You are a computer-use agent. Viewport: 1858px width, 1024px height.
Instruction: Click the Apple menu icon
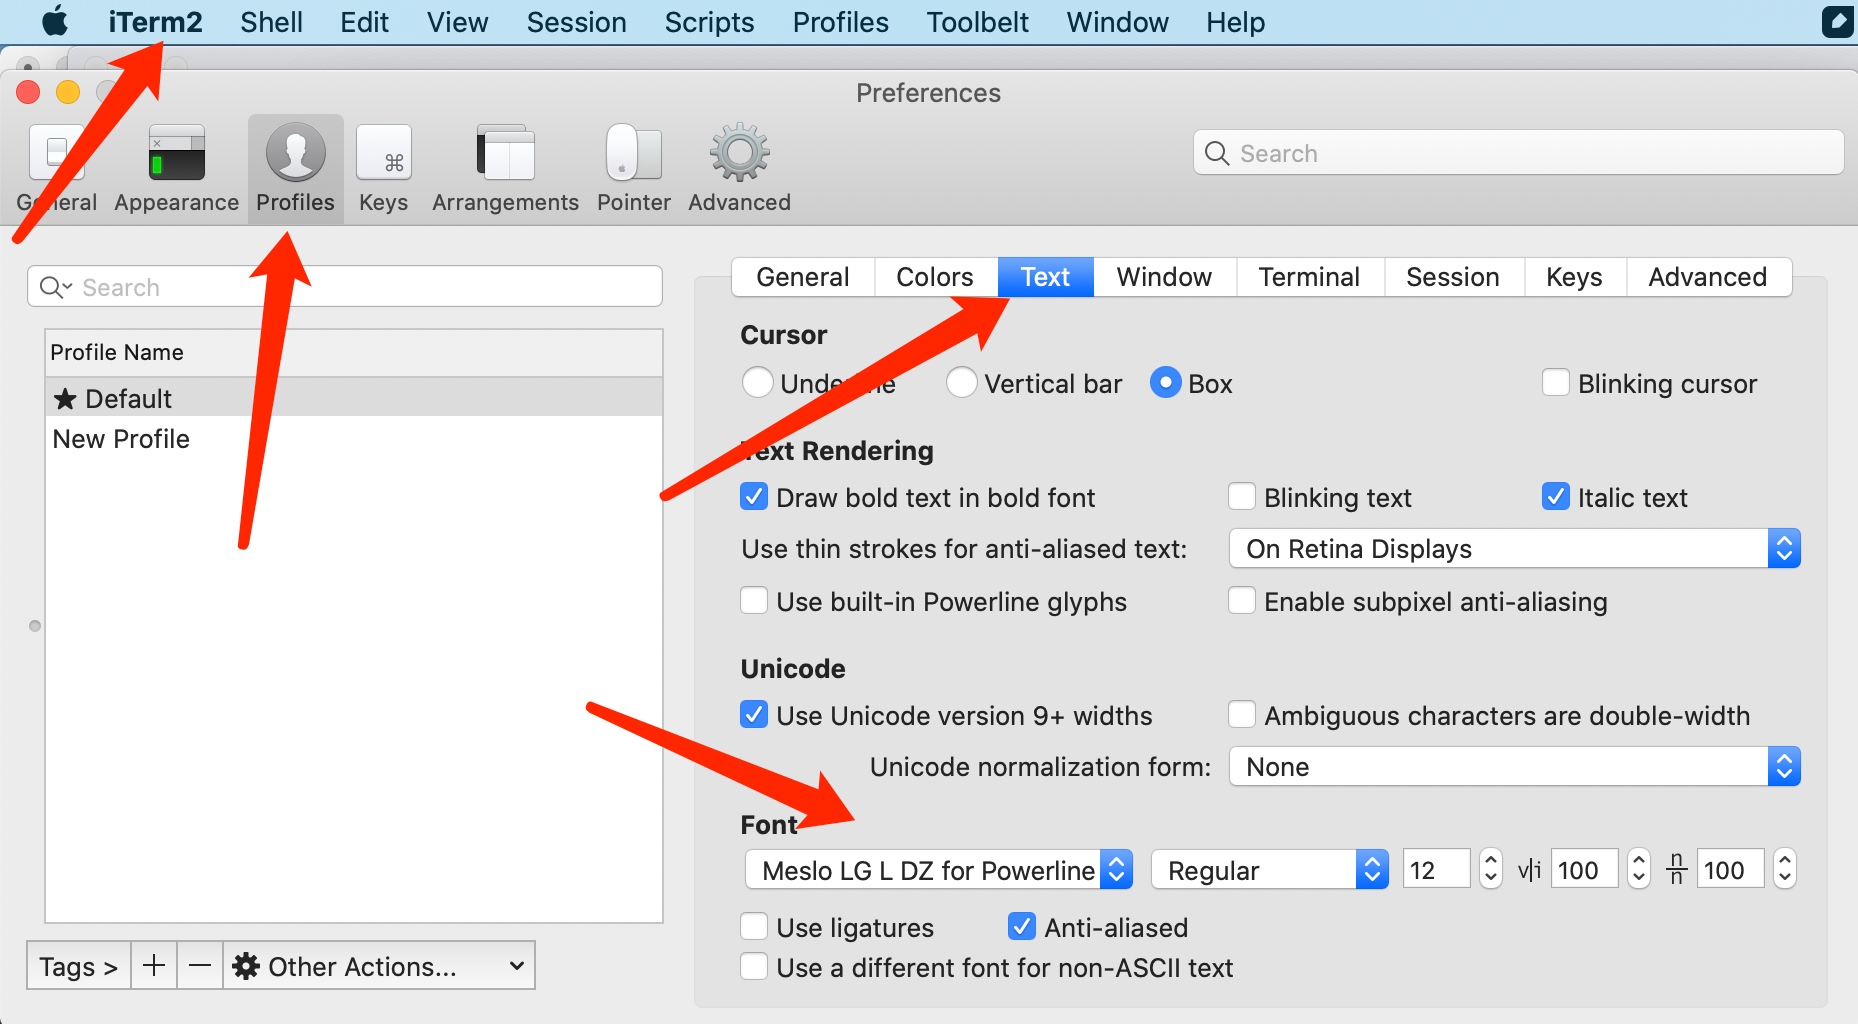55,21
